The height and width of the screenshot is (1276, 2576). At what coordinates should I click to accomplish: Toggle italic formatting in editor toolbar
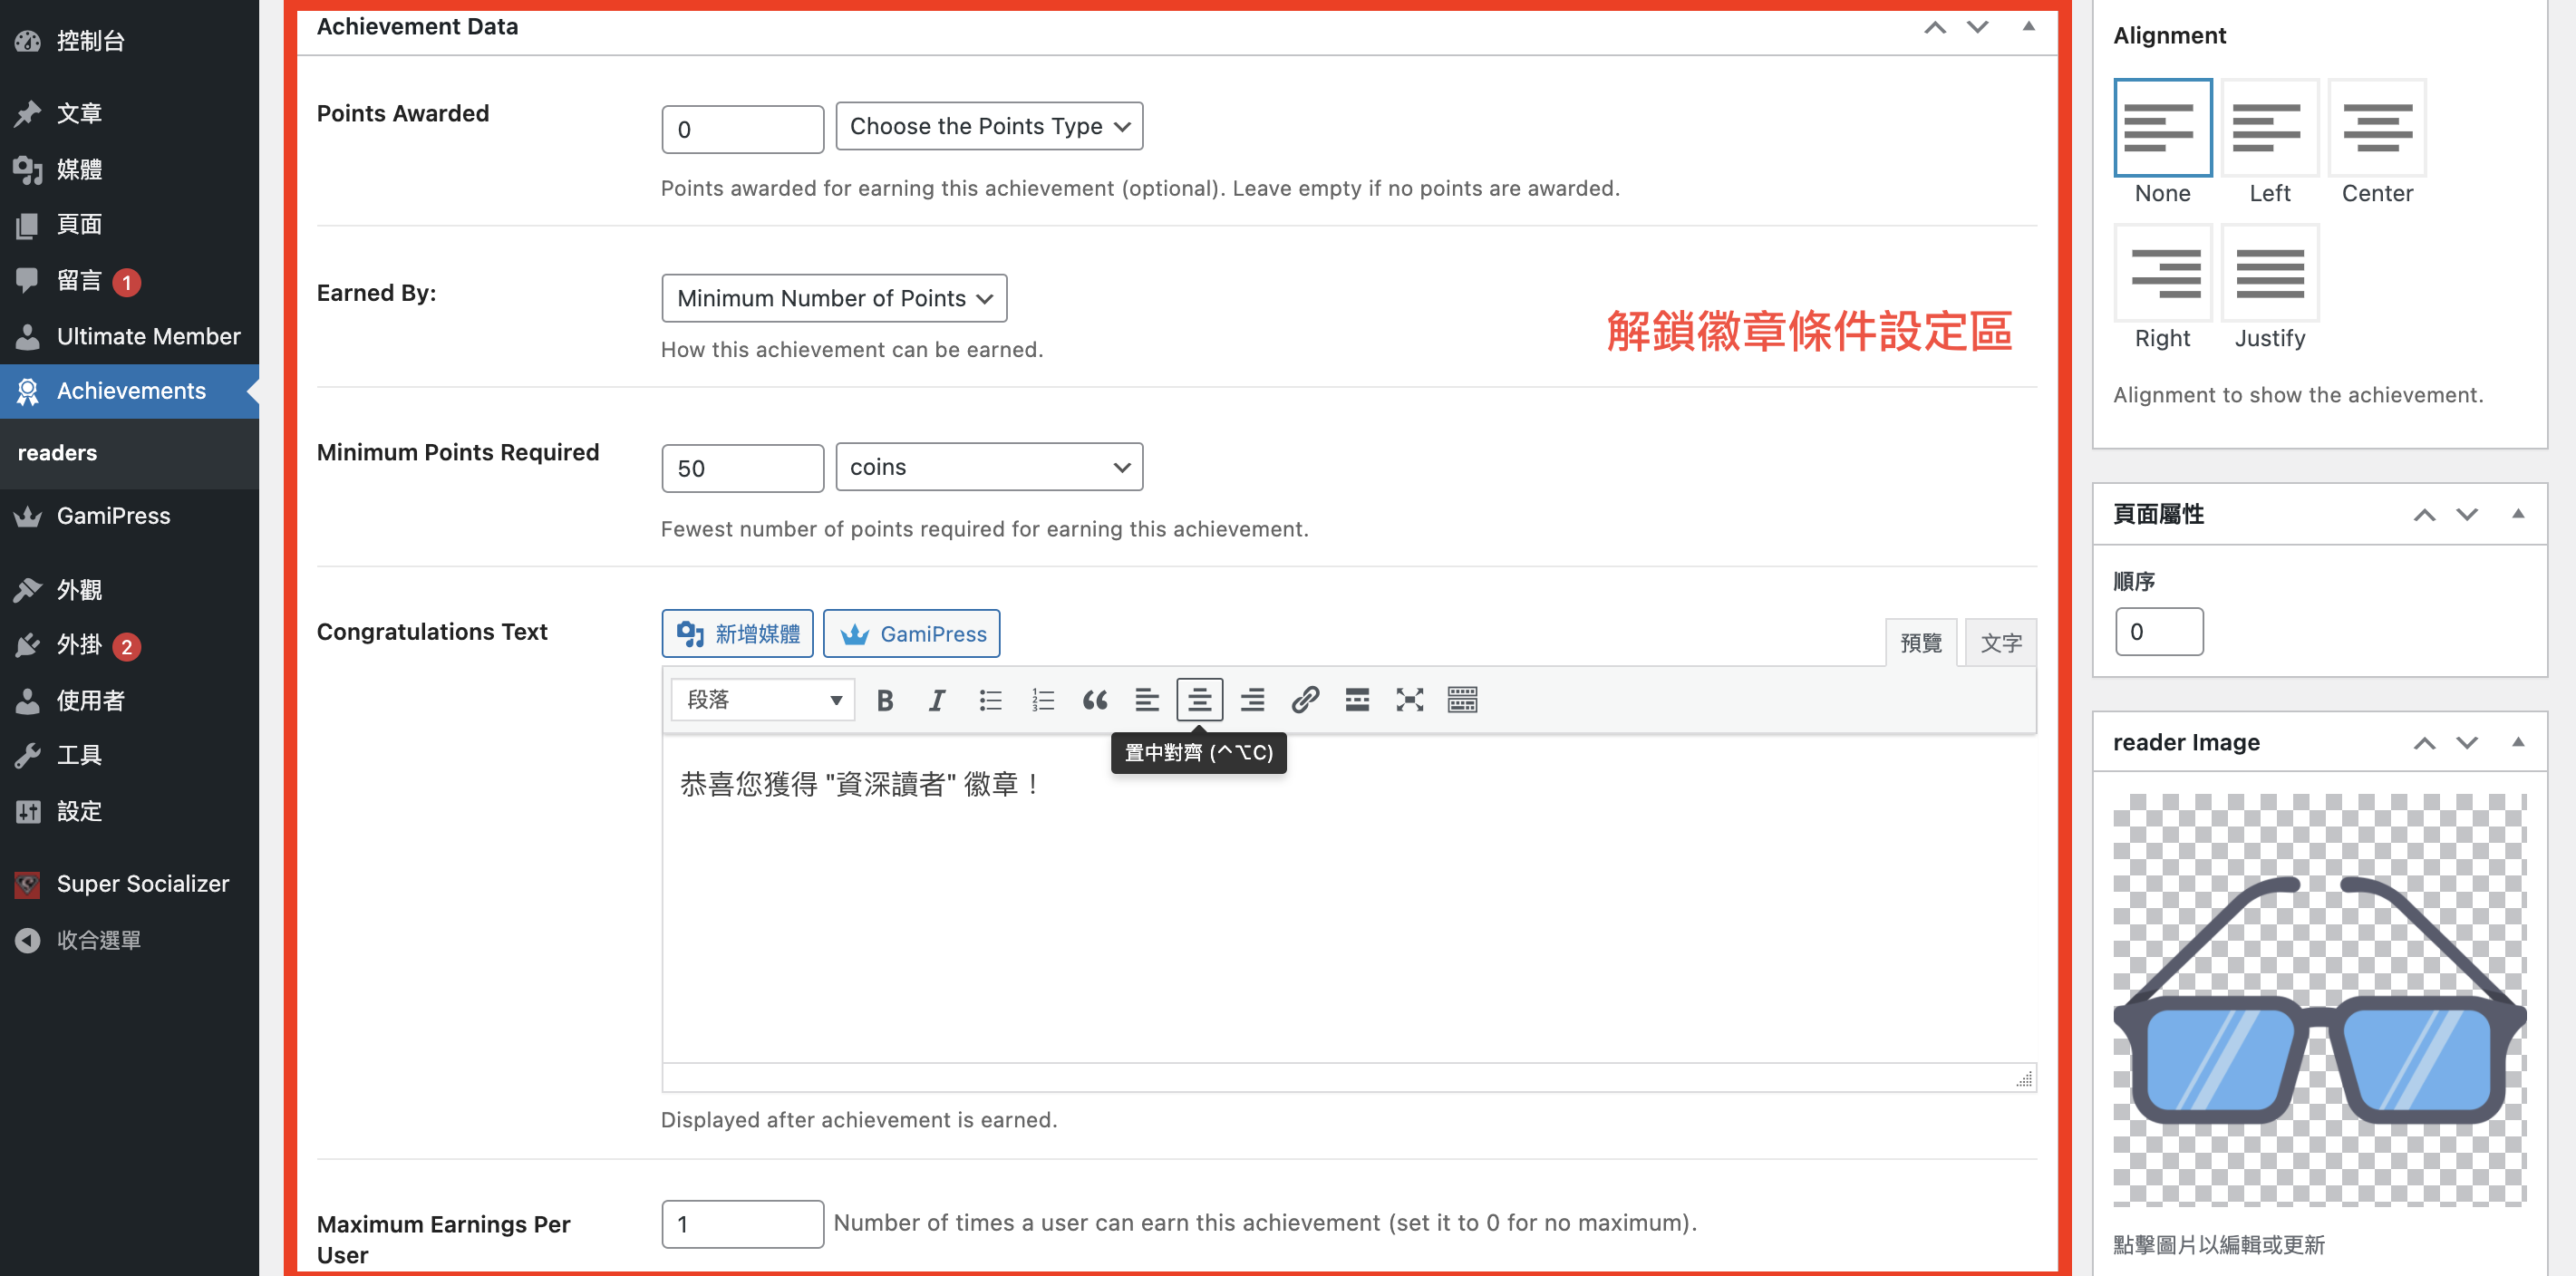(x=937, y=700)
